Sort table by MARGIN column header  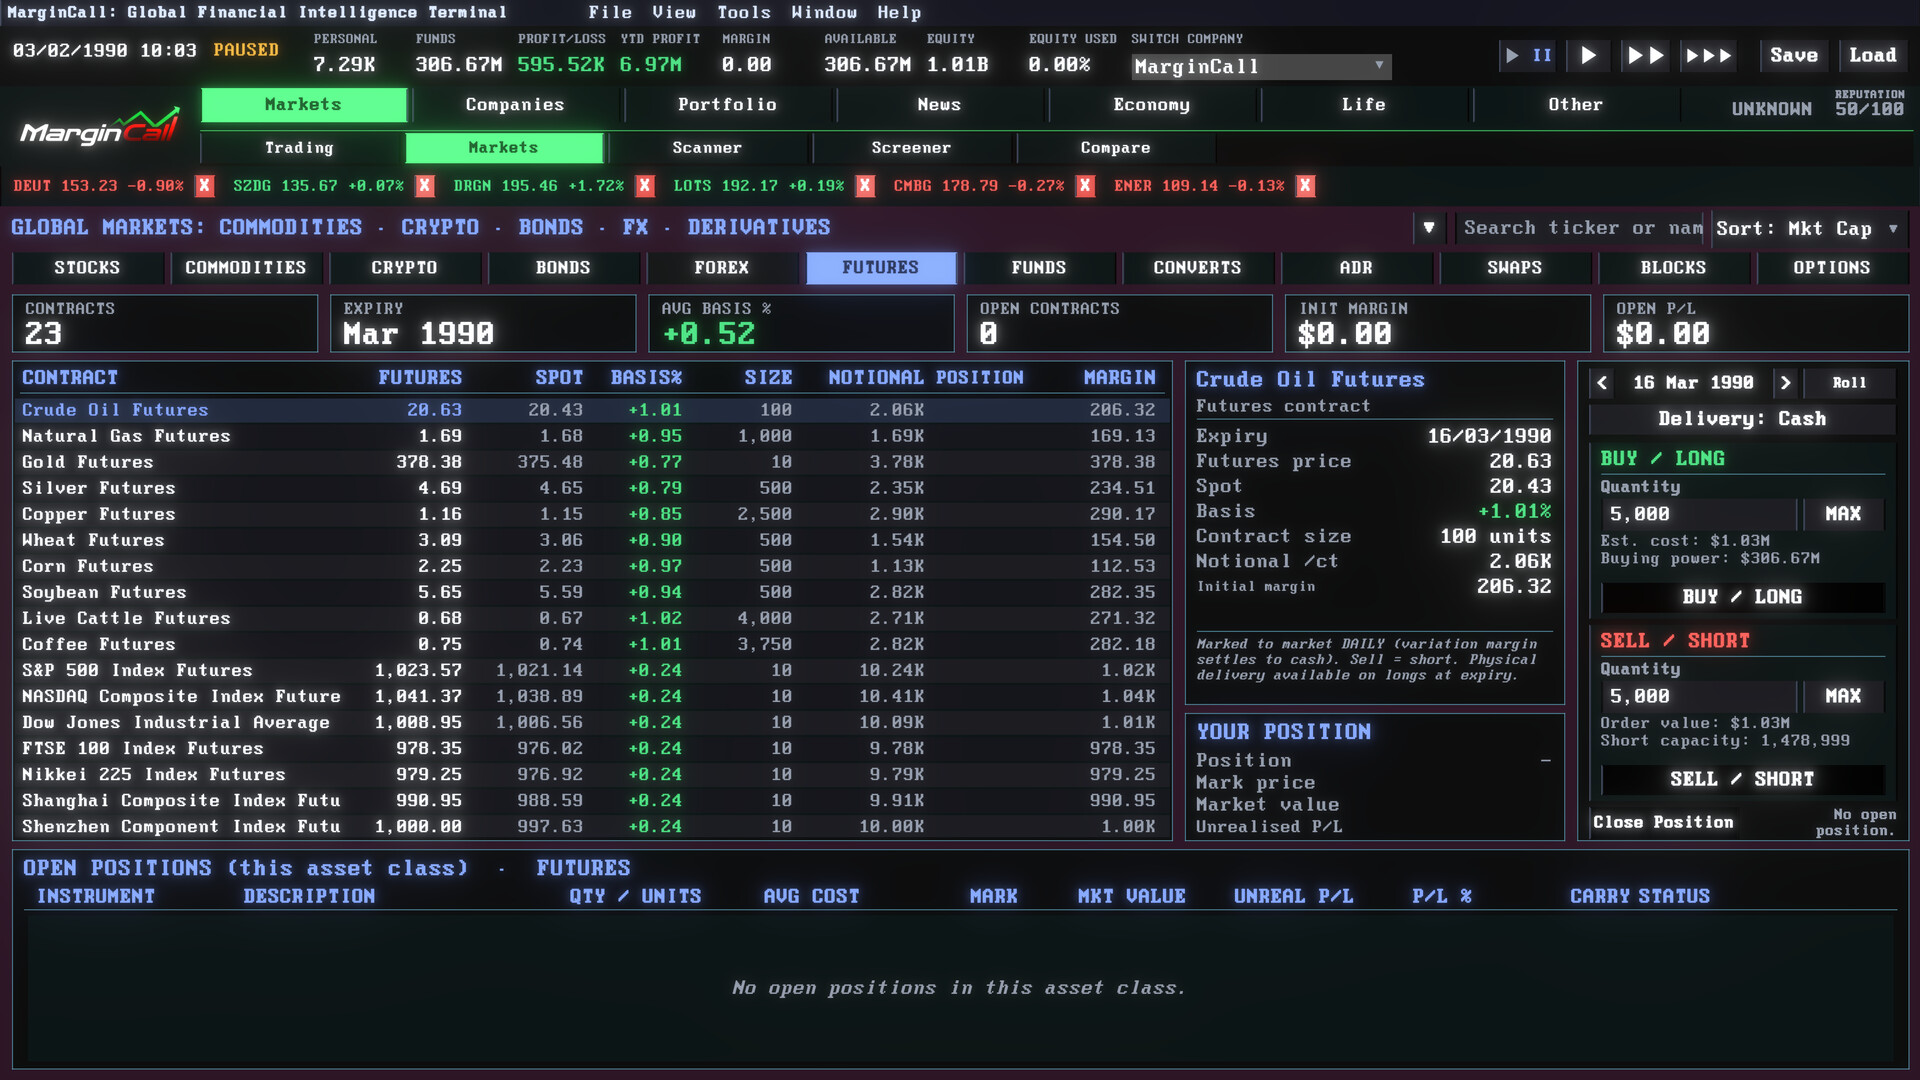pos(1119,378)
